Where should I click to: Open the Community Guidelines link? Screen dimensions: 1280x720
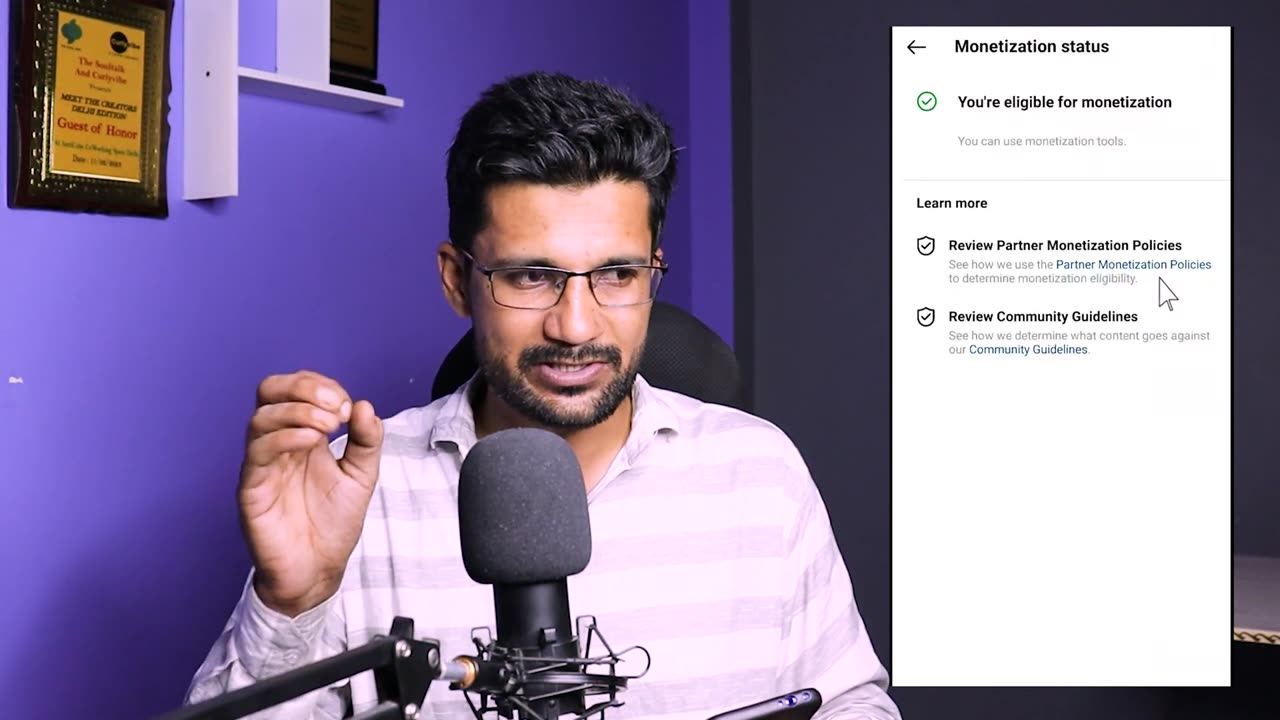tap(1028, 350)
